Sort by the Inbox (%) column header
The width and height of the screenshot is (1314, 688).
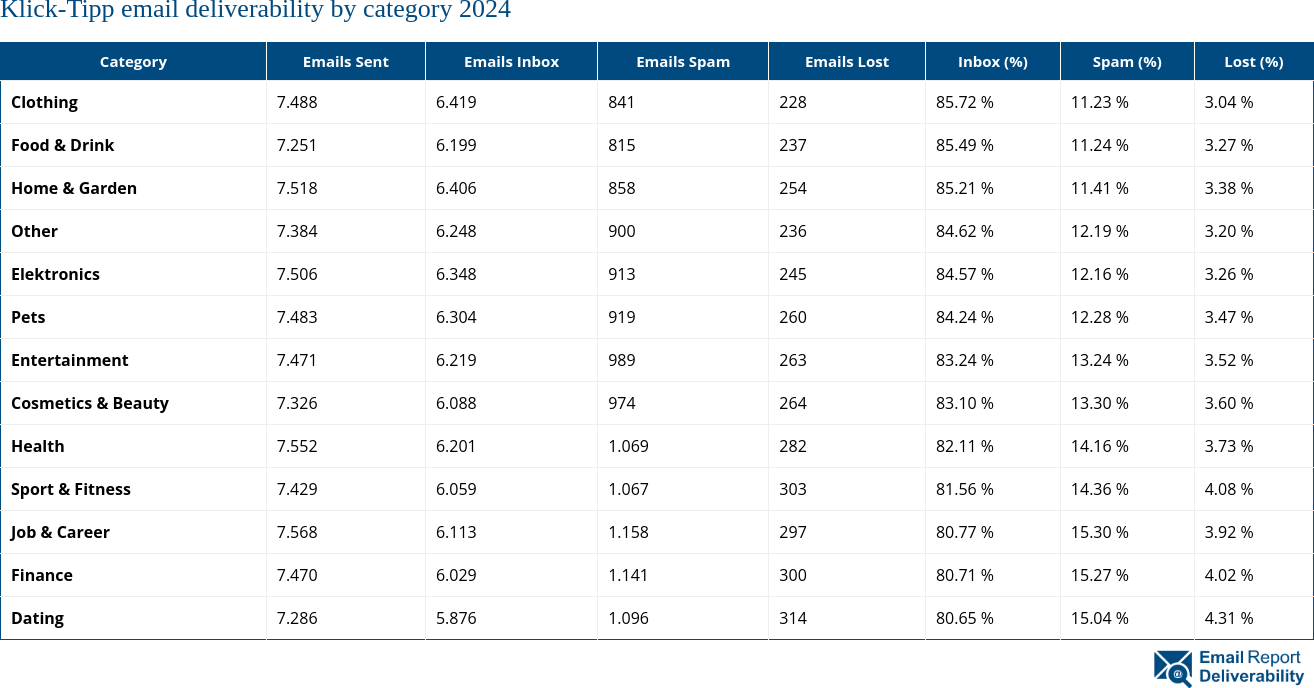(x=993, y=61)
